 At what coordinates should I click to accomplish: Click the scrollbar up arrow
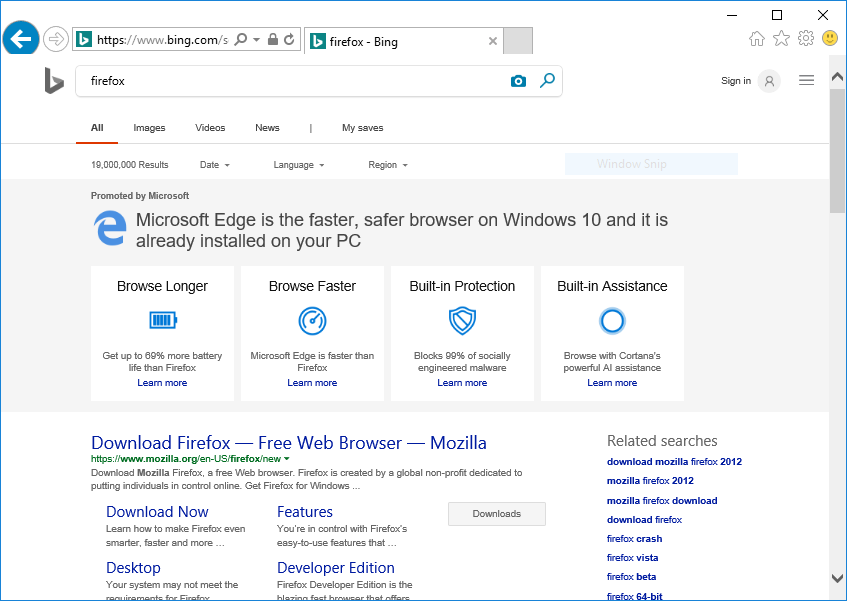[837, 77]
